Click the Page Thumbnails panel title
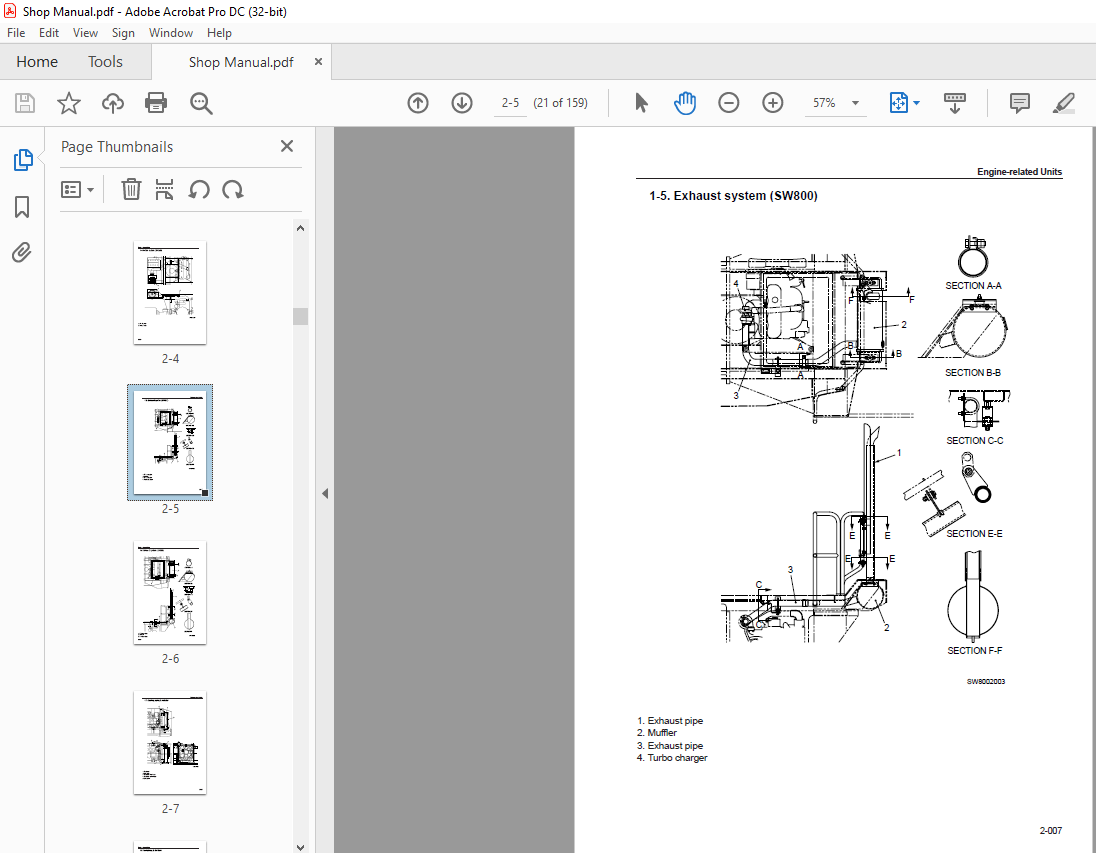This screenshot has width=1096, height=853. coord(117,147)
